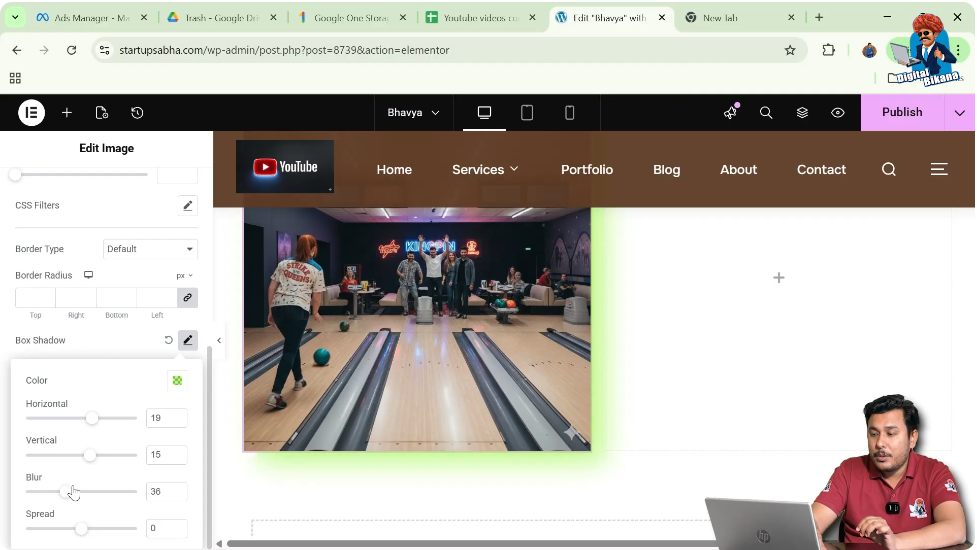Open the Bhavya page selector dropdown
This screenshot has width=977, height=550.
[413, 113]
